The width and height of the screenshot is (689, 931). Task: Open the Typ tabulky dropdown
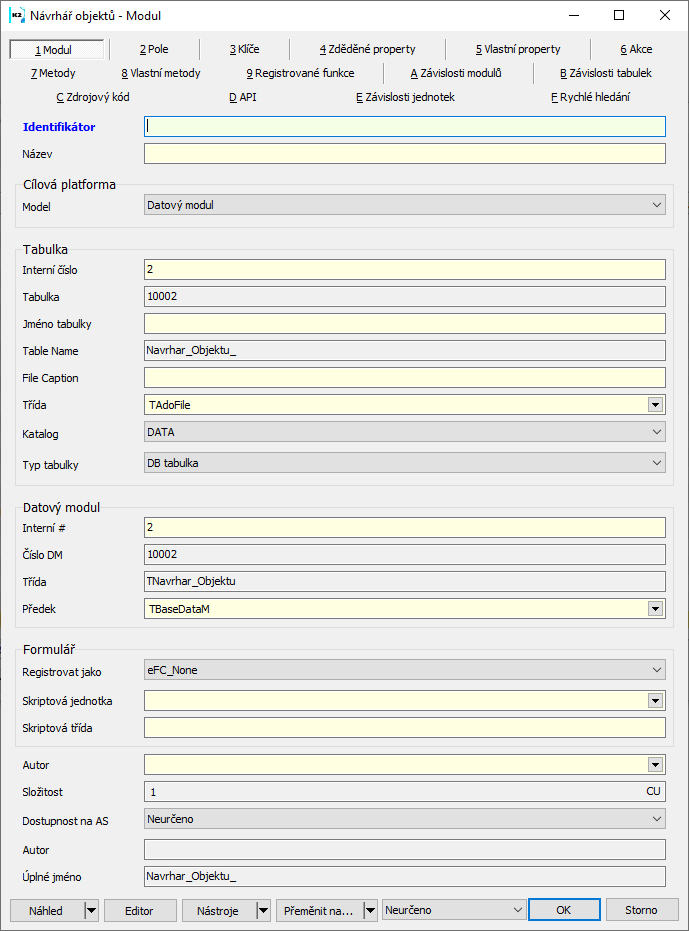pyautogui.click(x=405, y=463)
